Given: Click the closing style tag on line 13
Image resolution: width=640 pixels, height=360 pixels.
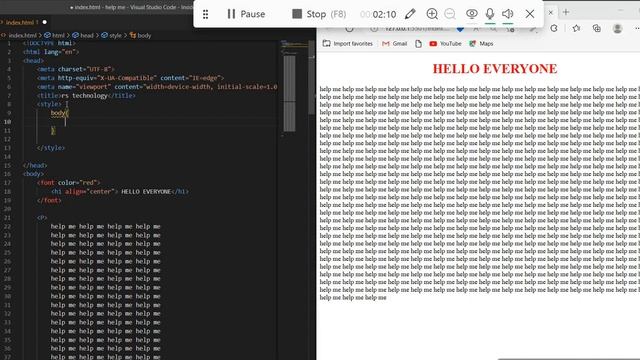Looking at the screenshot, I should click(51, 148).
